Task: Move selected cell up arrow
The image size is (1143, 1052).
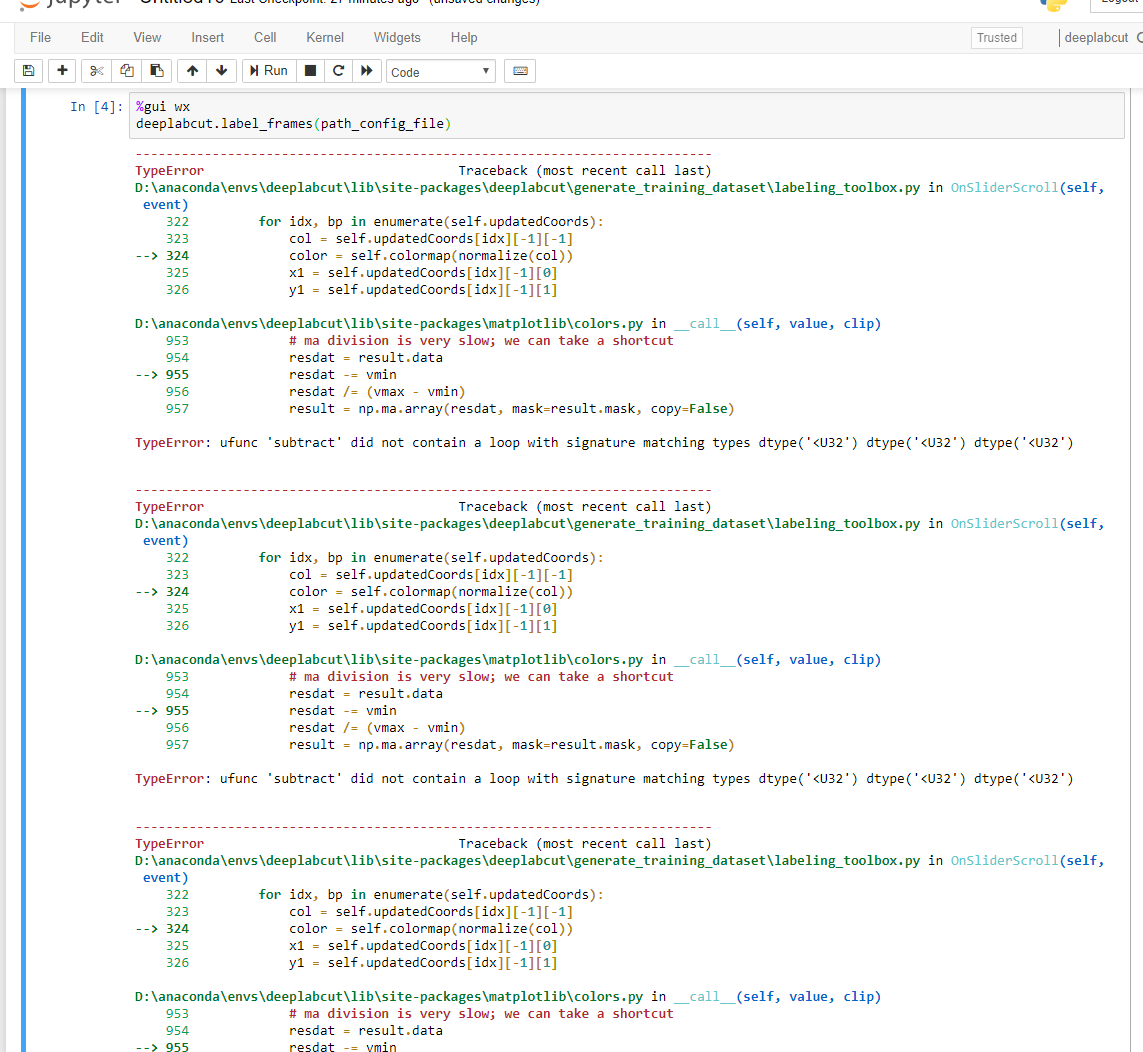Action: pyautogui.click(x=192, y=71)
